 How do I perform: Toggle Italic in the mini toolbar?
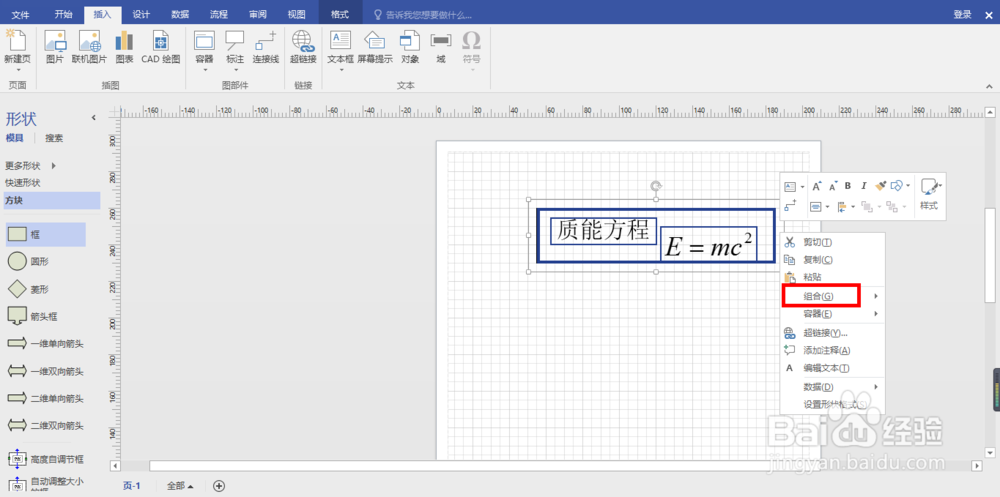(x=864, y=186)
